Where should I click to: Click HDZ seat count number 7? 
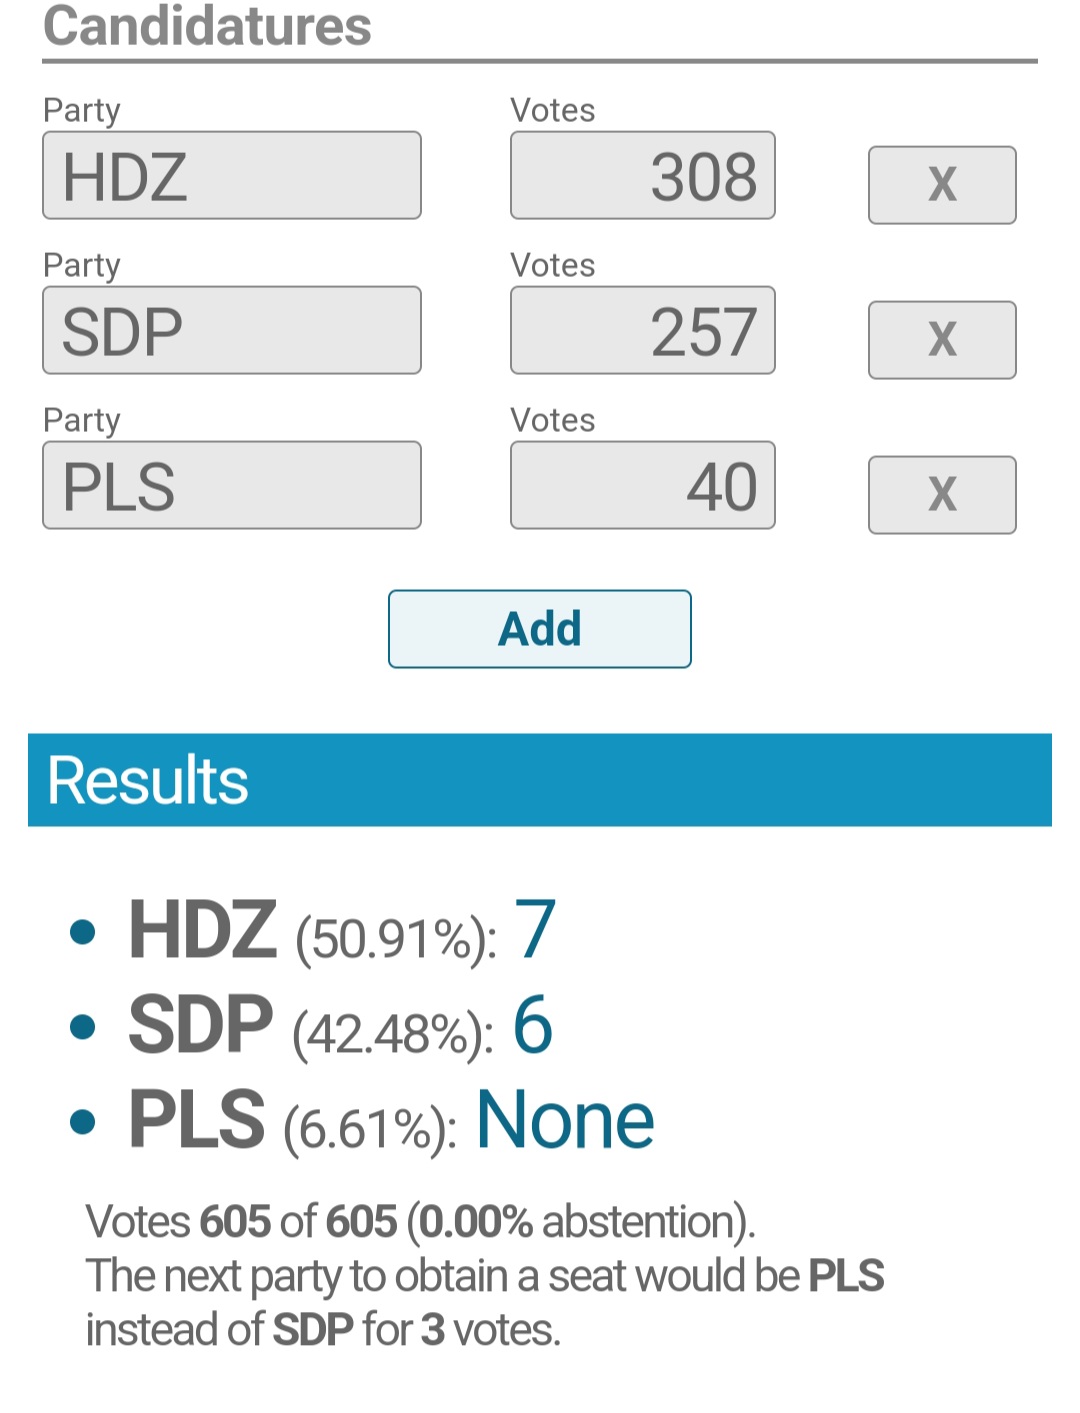[x=535, y=930]
